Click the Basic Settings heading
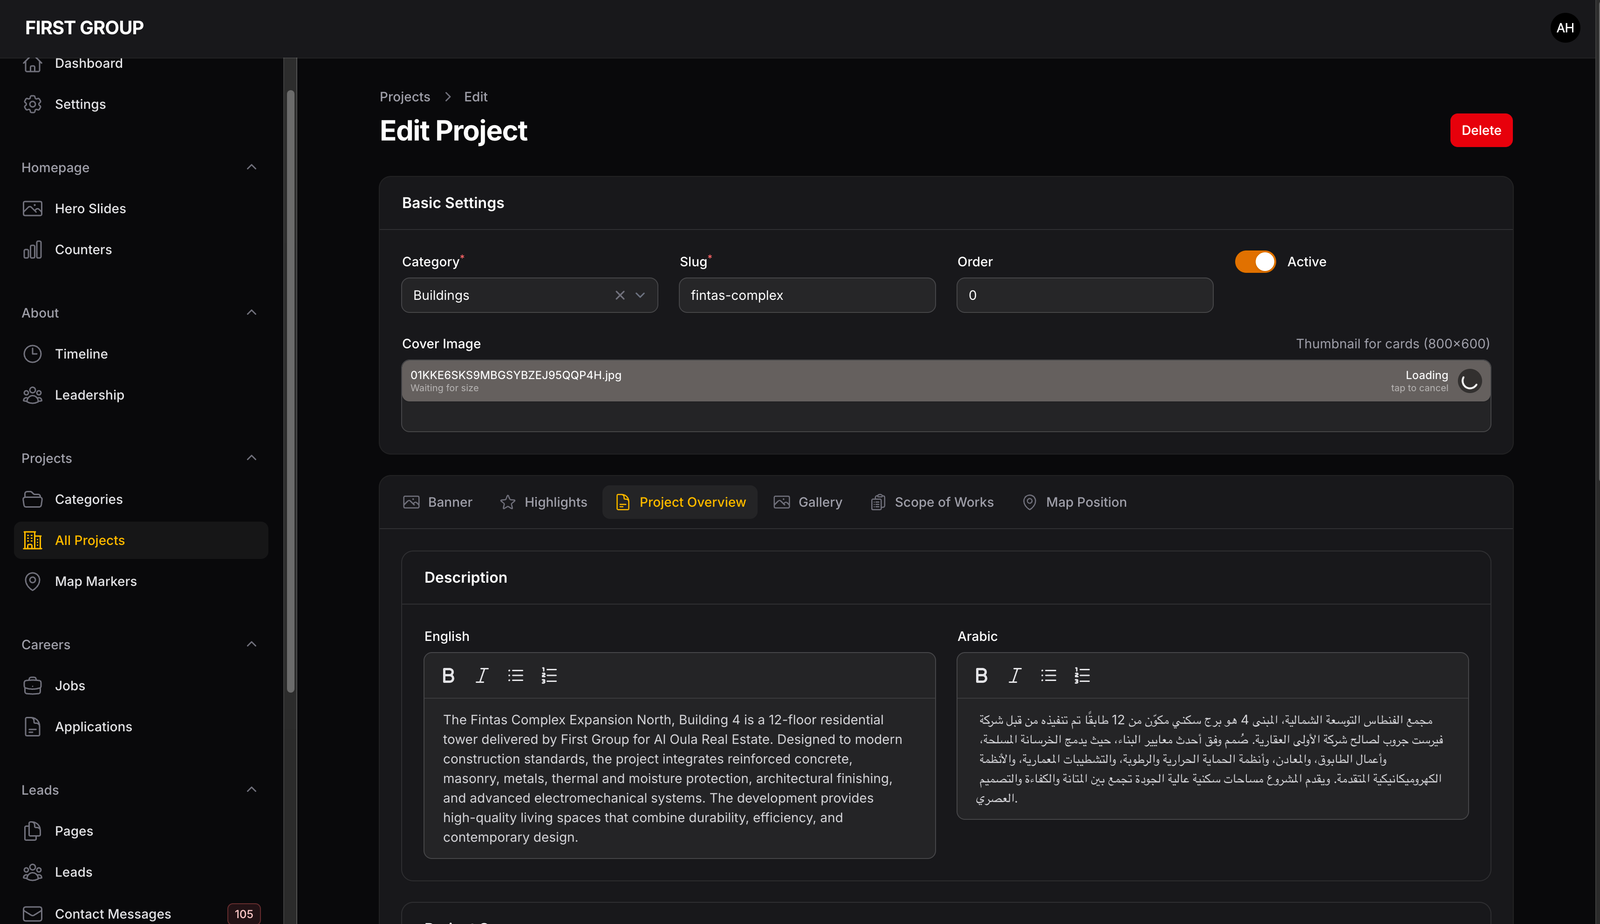Screen dimensions: 1600x924 453,203
